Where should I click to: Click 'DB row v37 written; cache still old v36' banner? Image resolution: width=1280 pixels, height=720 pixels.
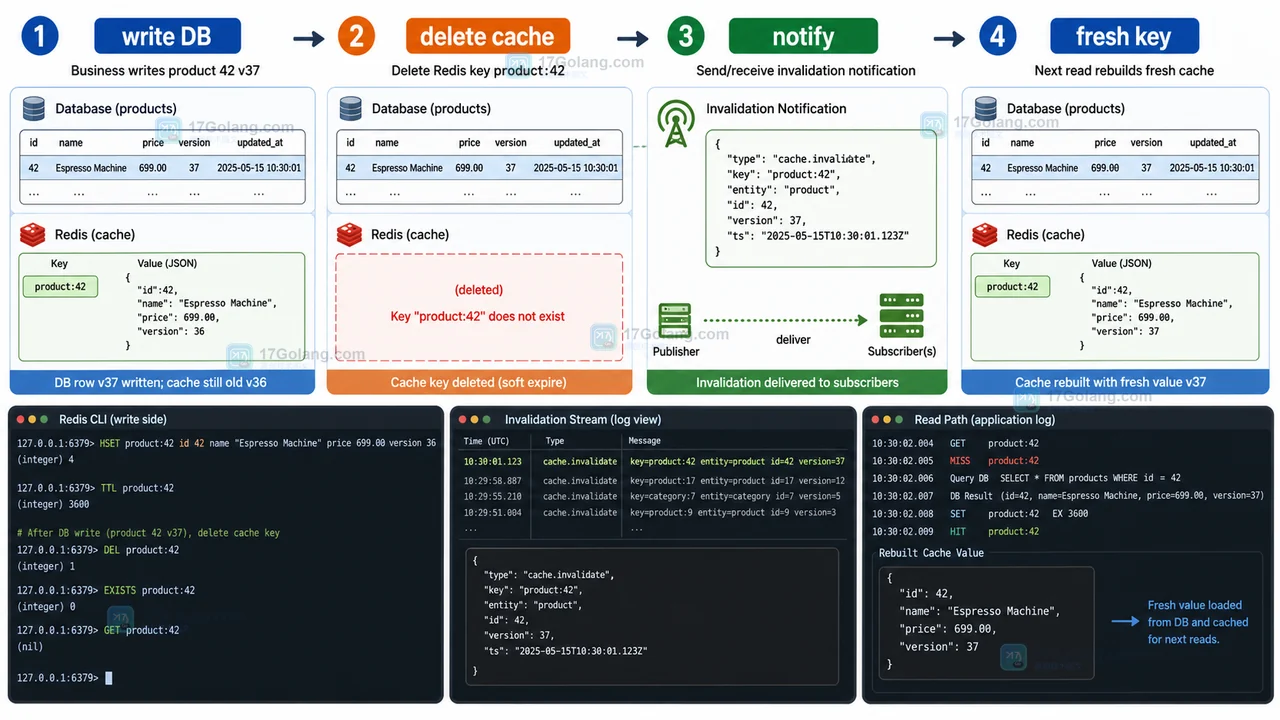point(160,382)
